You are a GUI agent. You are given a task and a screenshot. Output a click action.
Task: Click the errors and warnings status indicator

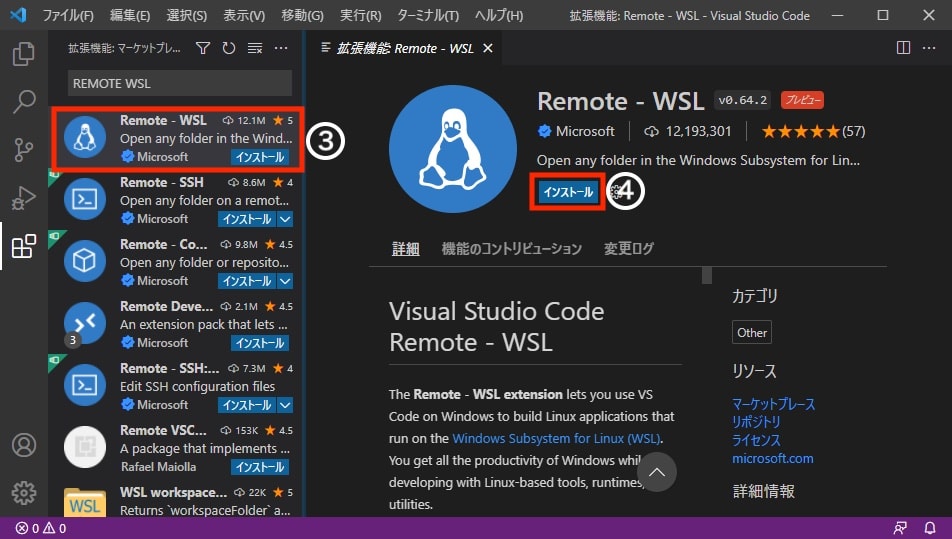[x=41, y=528]
